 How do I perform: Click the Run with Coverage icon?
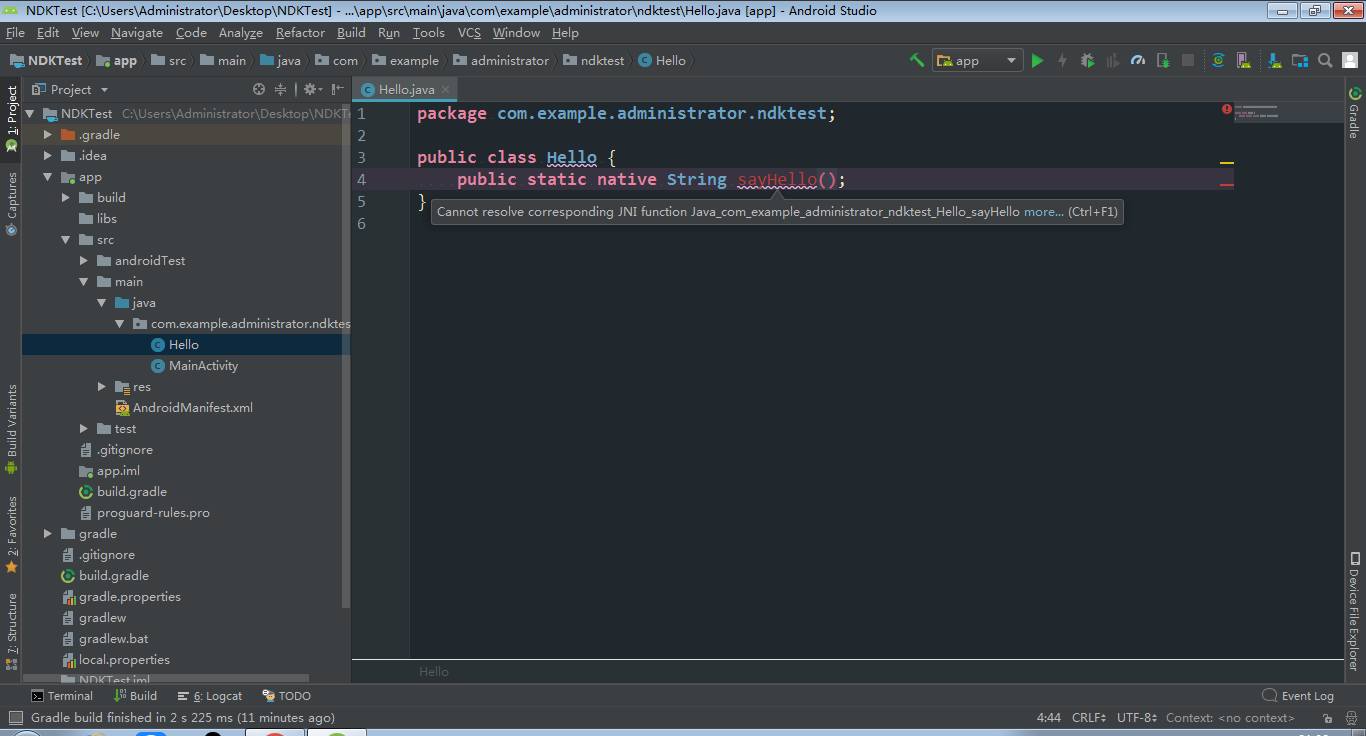click(x=1112, y=60)
